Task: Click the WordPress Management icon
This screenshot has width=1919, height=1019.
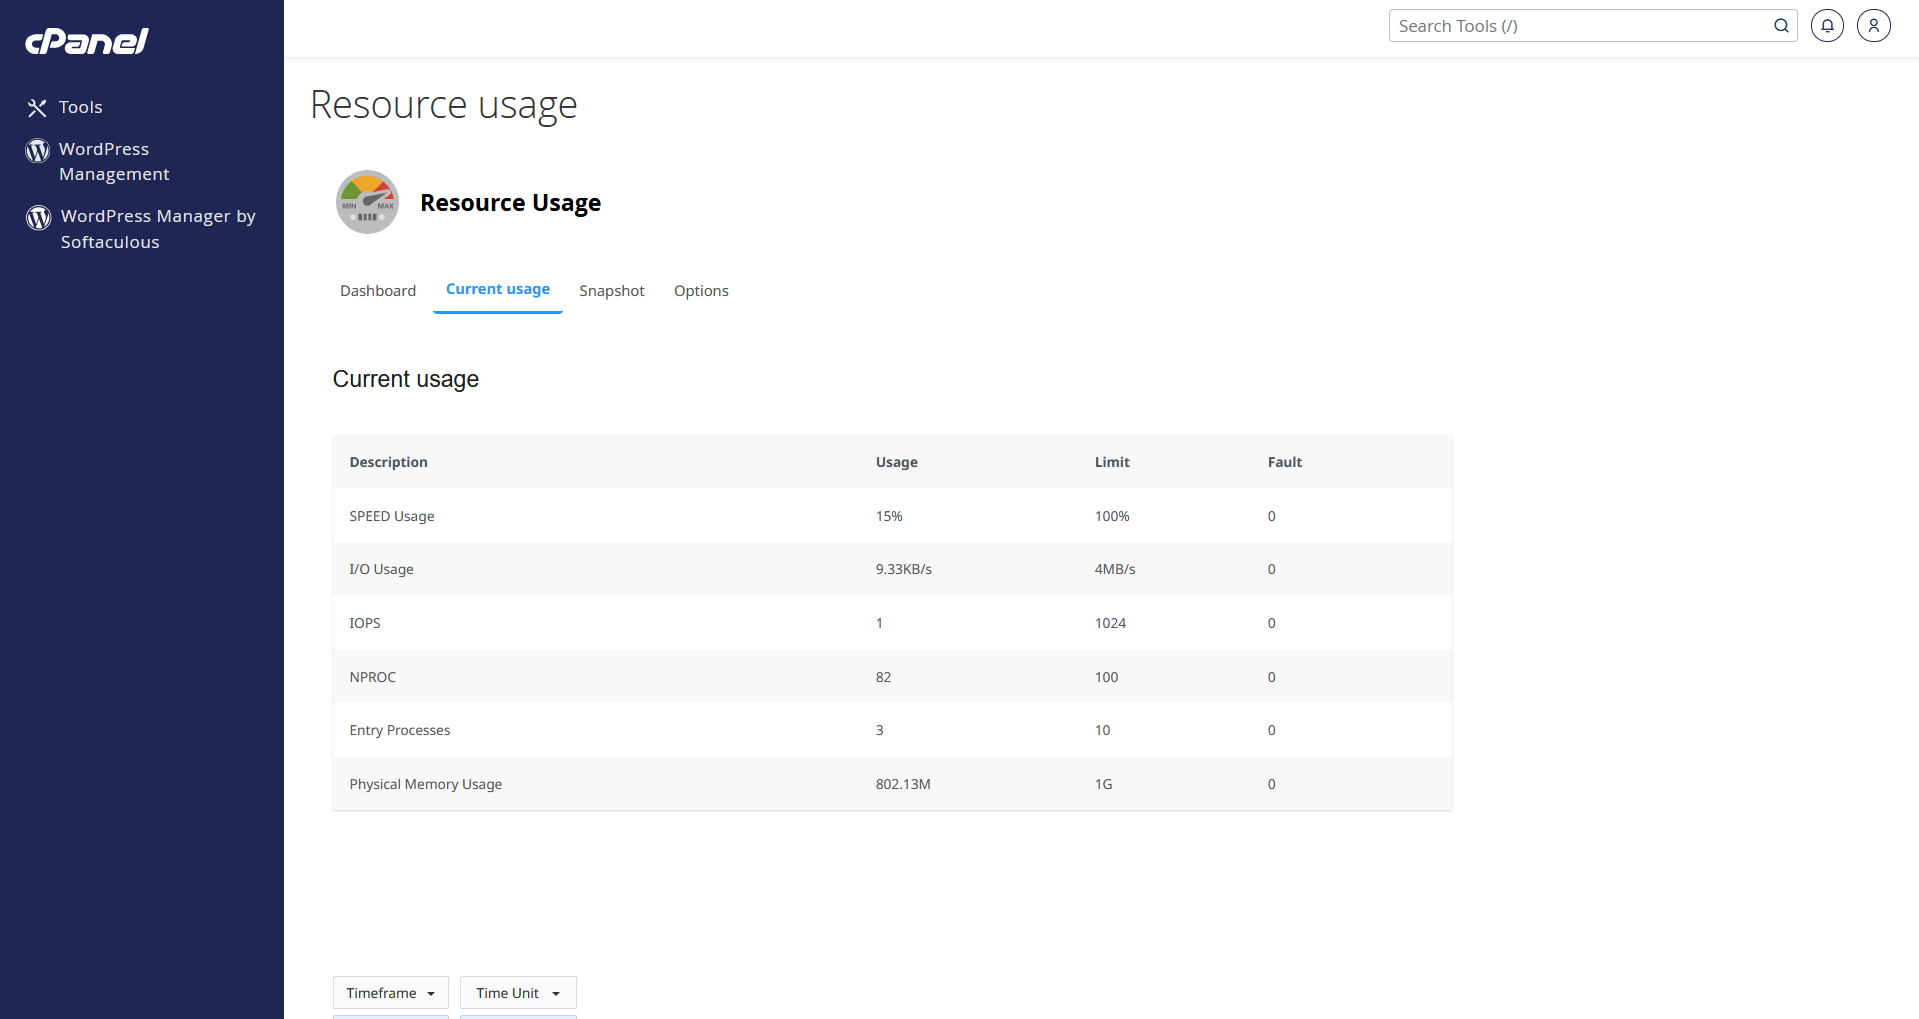Action: tap(38, 150)
